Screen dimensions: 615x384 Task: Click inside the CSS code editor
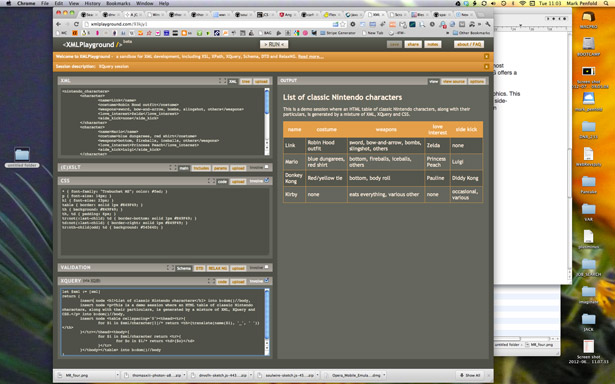click(x=165, y=222)
